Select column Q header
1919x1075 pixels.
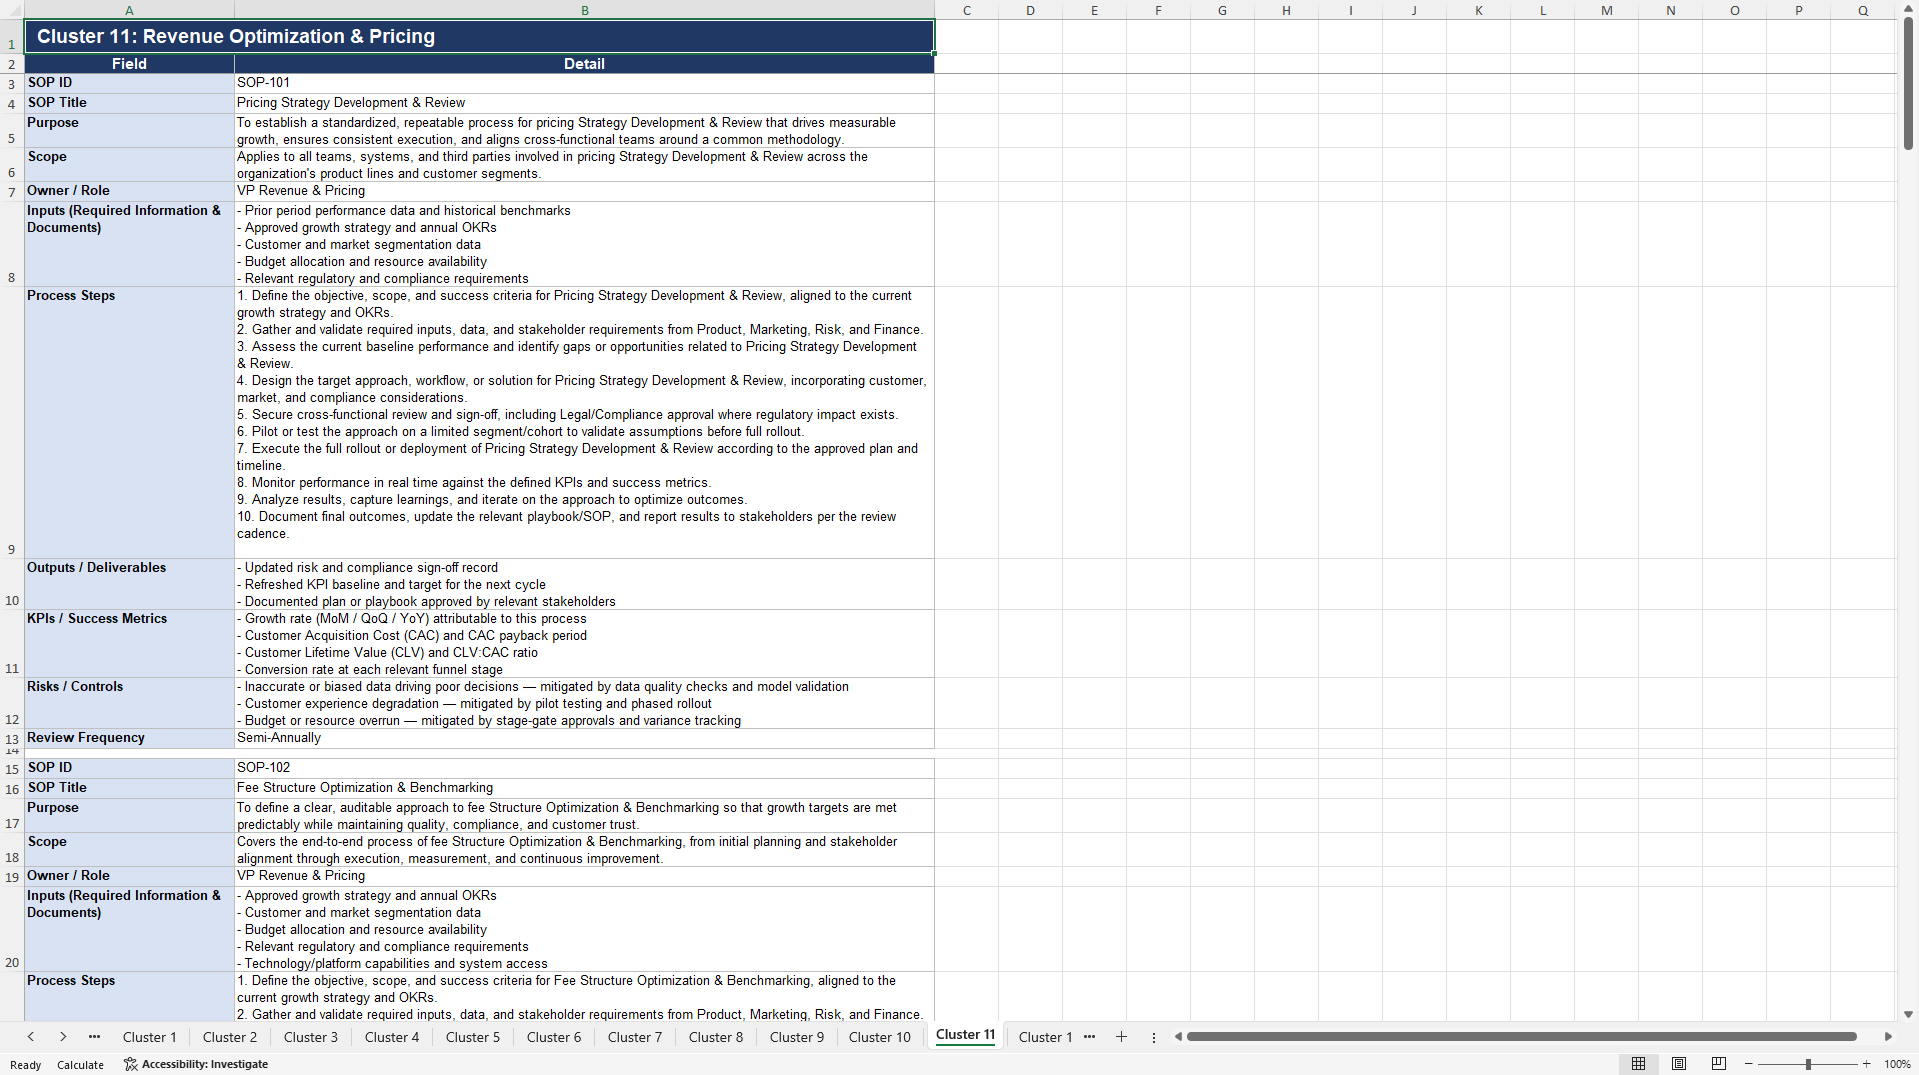point(1863,10)
